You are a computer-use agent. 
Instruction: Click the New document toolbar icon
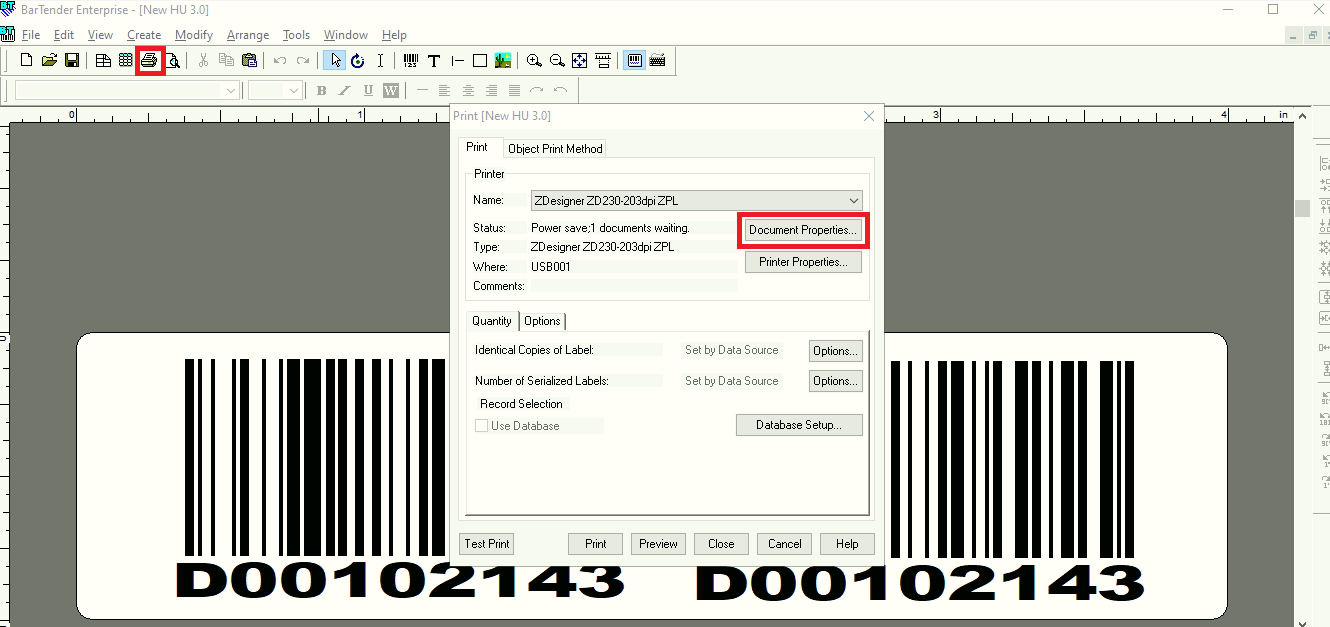click(27, 61)
